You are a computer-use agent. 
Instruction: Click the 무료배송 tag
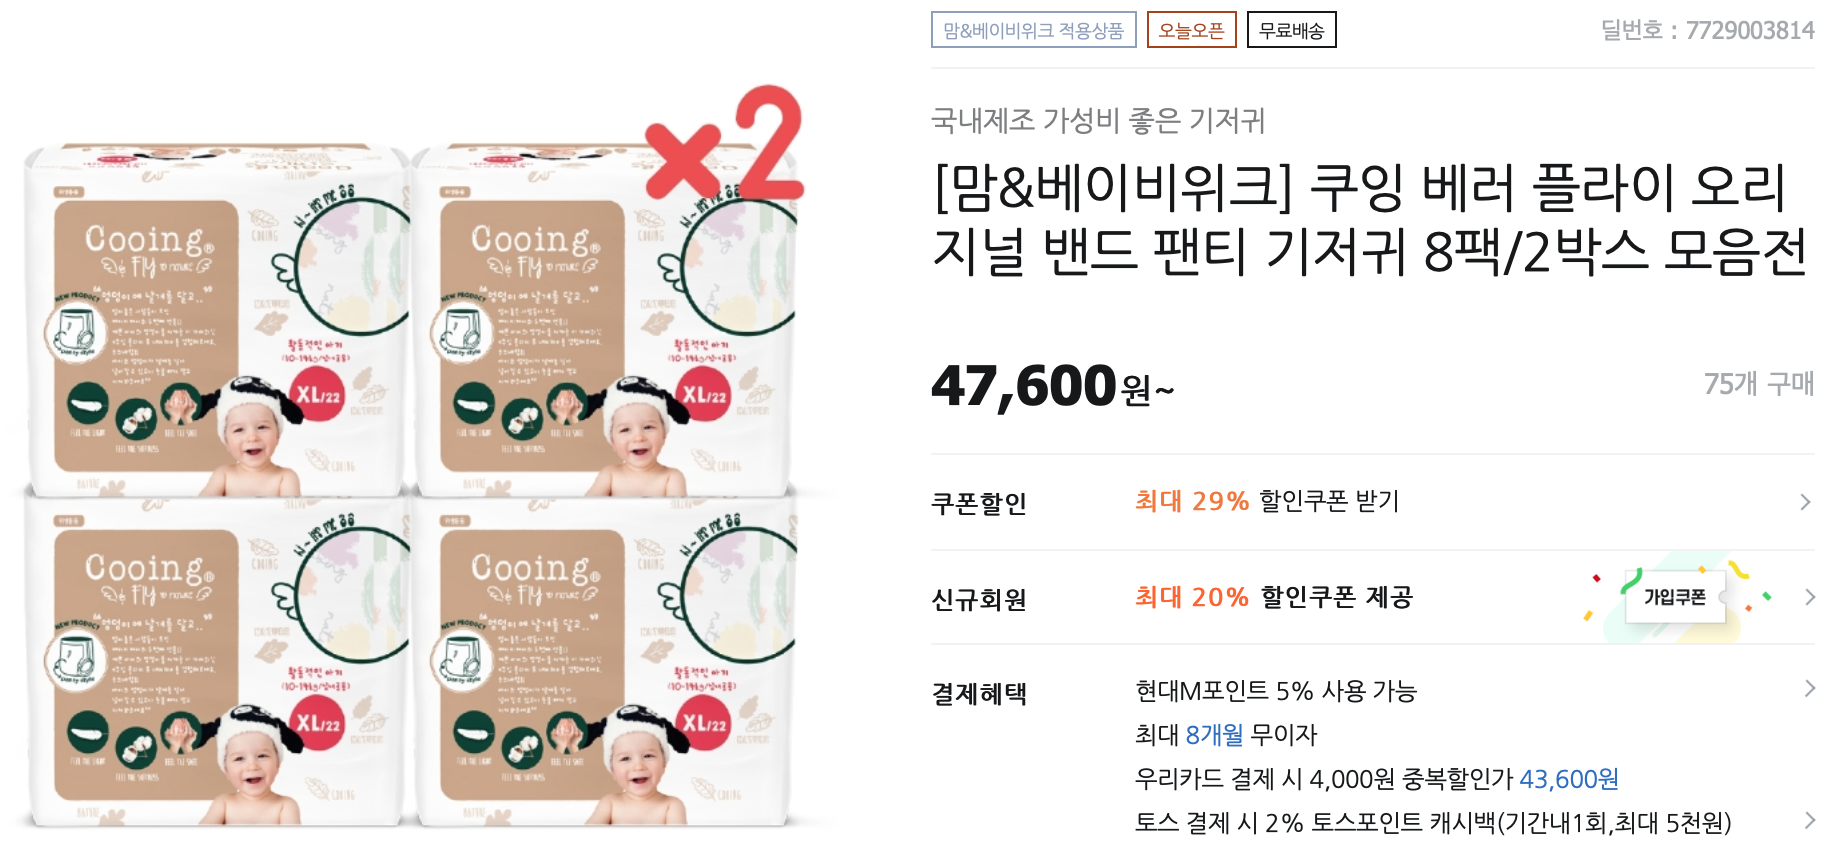tap(1291, 30)
